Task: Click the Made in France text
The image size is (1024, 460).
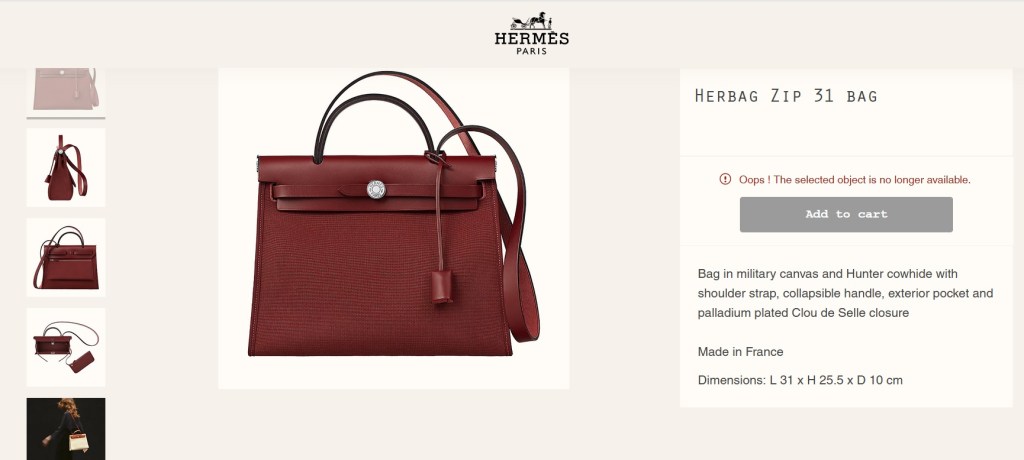Action: click(x=740, y=352)
